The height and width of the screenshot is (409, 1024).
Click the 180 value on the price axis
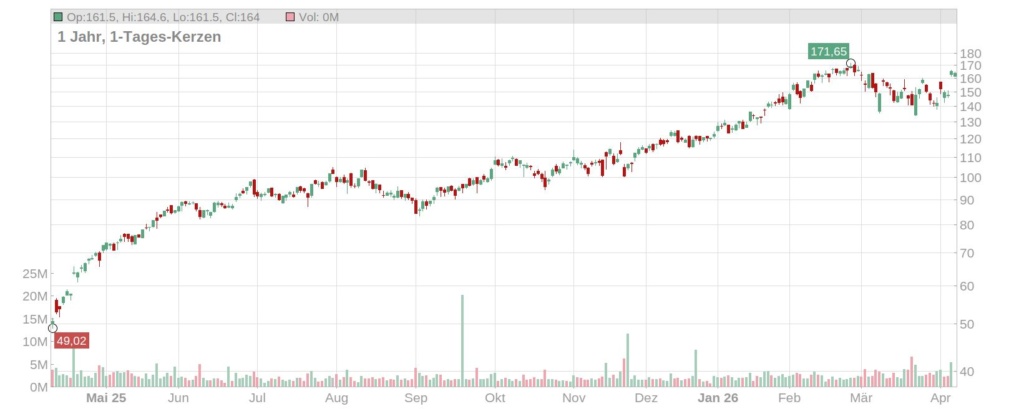pyautogui.click(x=970, y=54)
